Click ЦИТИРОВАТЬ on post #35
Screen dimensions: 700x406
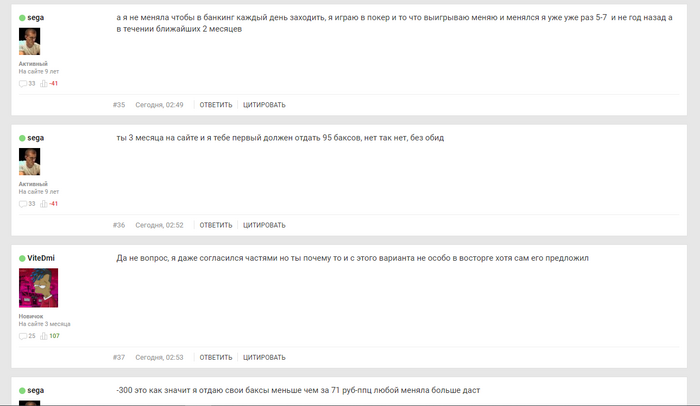tap(264, 105)
